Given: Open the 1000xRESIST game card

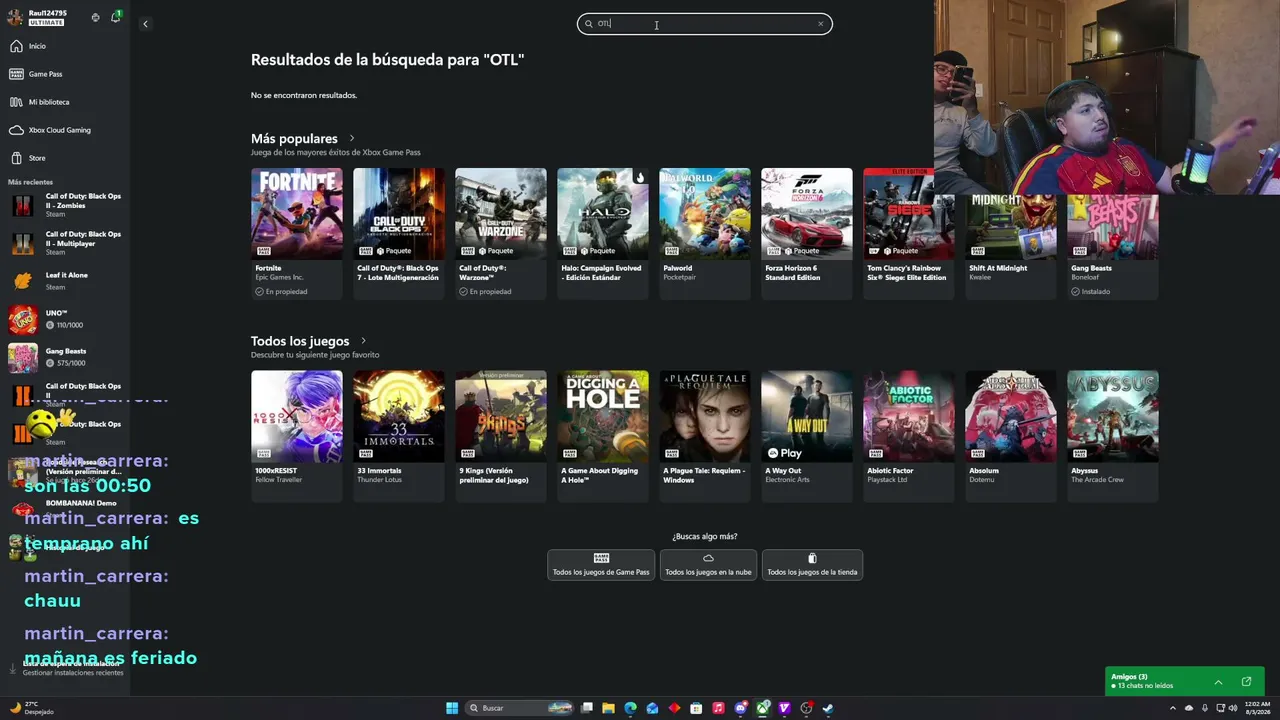Looking at the screenshot, I should pyautogui.click(x=296, y=435).
